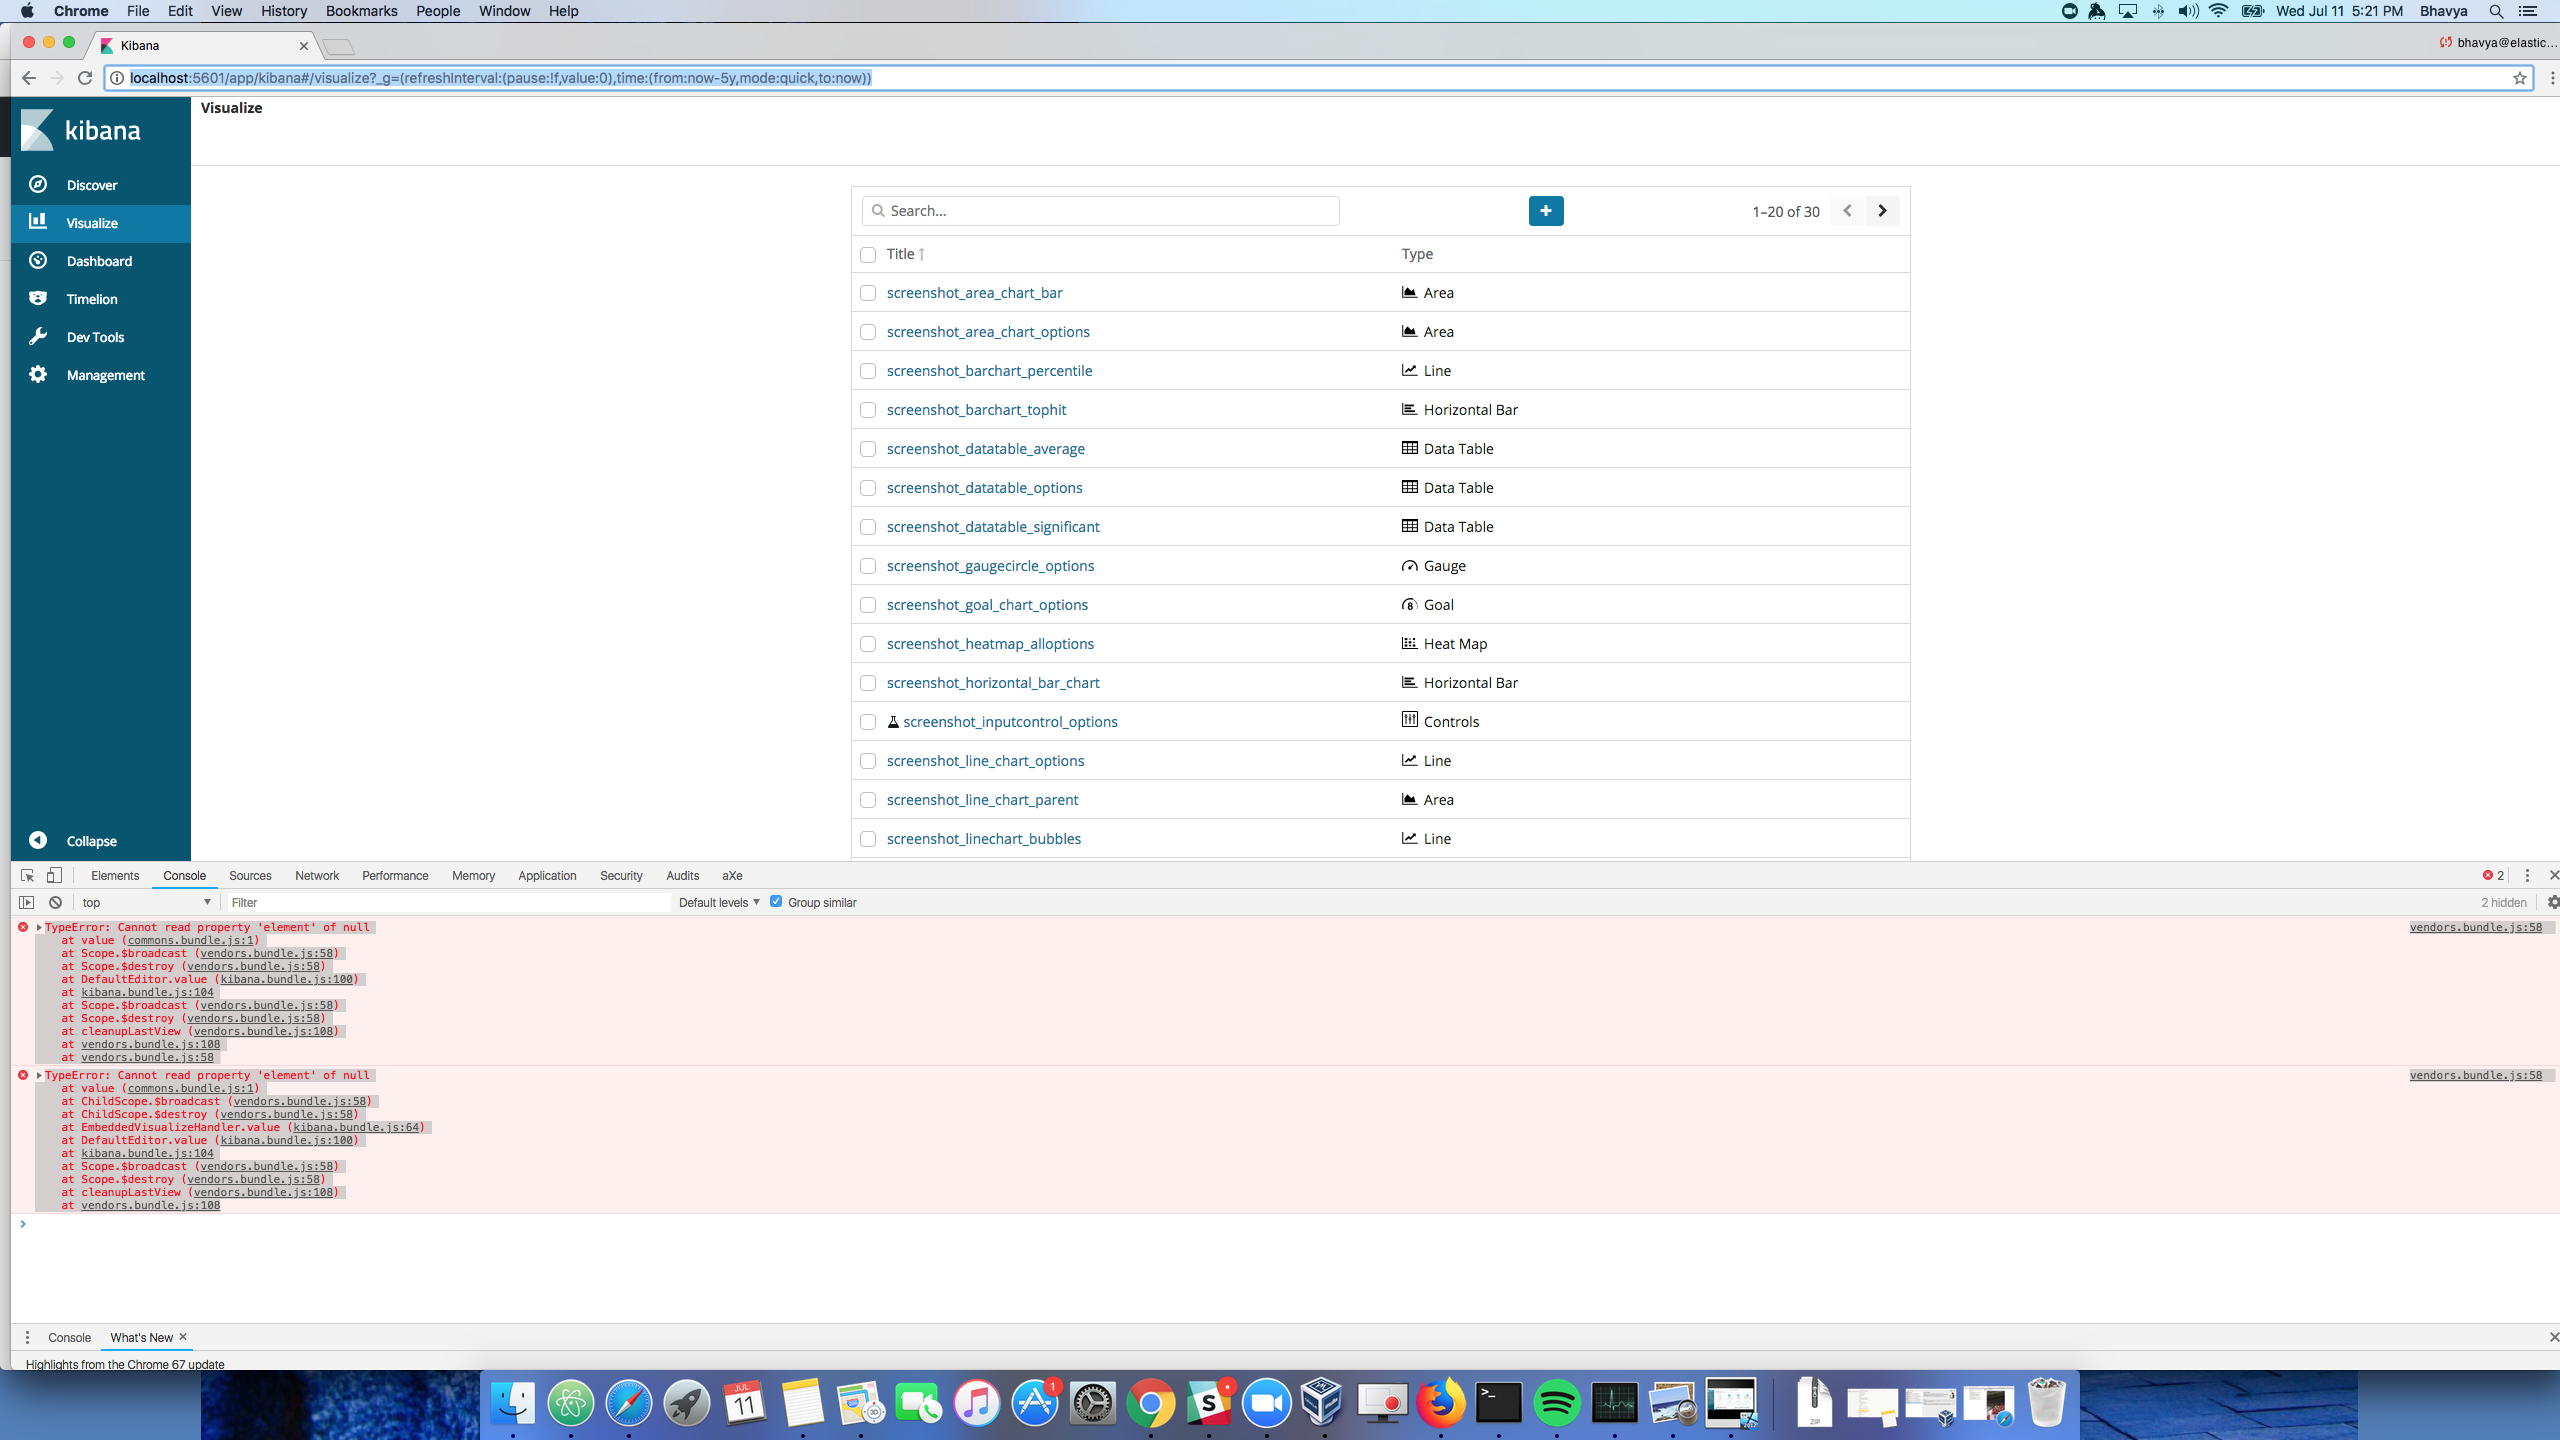The height and width of the screenshot is (1440, 2560).
Task: Open the Application DevTools tab
Action: coord(547,875)
